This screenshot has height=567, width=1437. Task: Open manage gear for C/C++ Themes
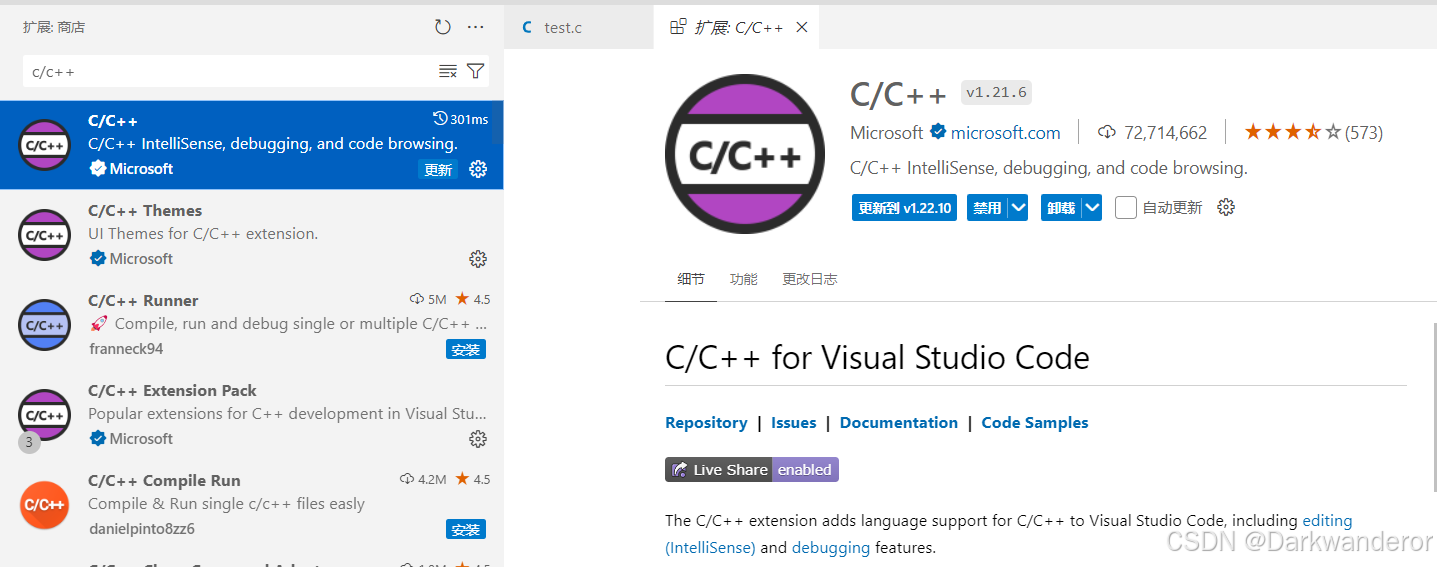(478, 259)
